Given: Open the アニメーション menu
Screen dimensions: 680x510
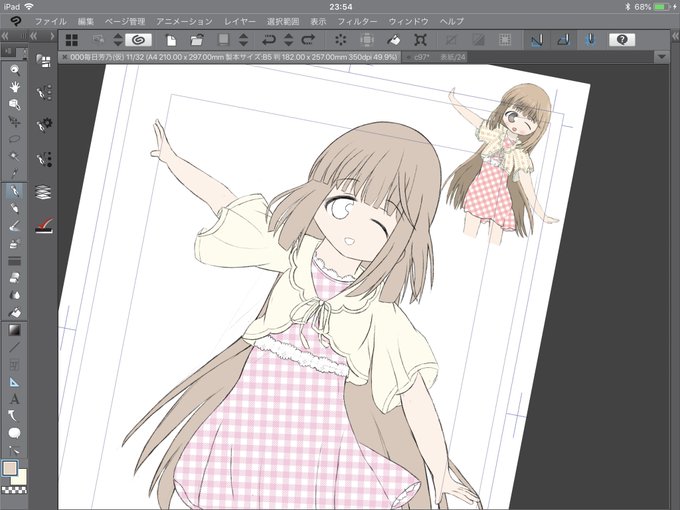Looking at the screenshot, I should [x=184, y=21].
